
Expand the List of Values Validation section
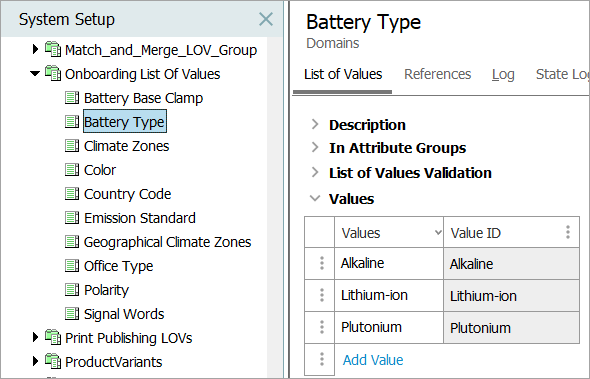(315, 172)
